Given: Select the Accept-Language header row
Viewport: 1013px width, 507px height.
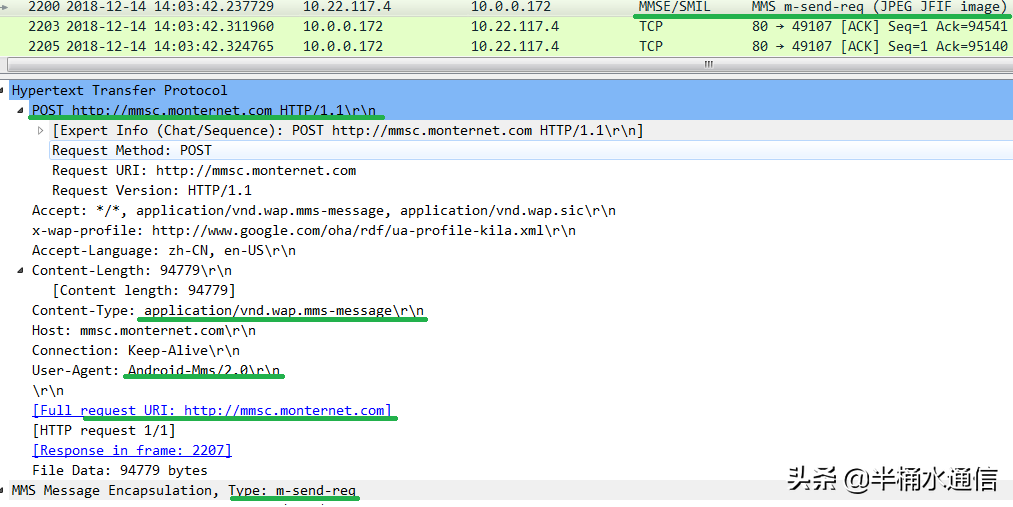Looking at the screenshot, I should point(163,251).
